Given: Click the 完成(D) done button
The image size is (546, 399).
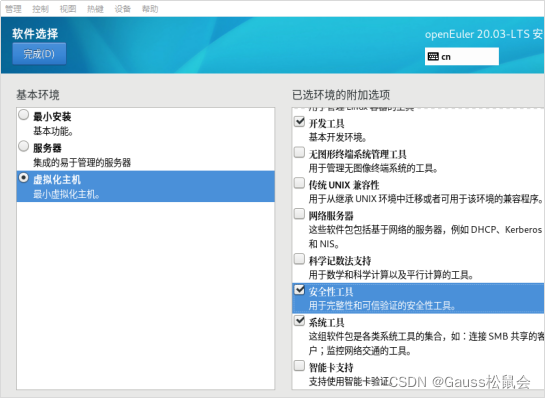Looking at the screenshot, I should tap(39, 54).
